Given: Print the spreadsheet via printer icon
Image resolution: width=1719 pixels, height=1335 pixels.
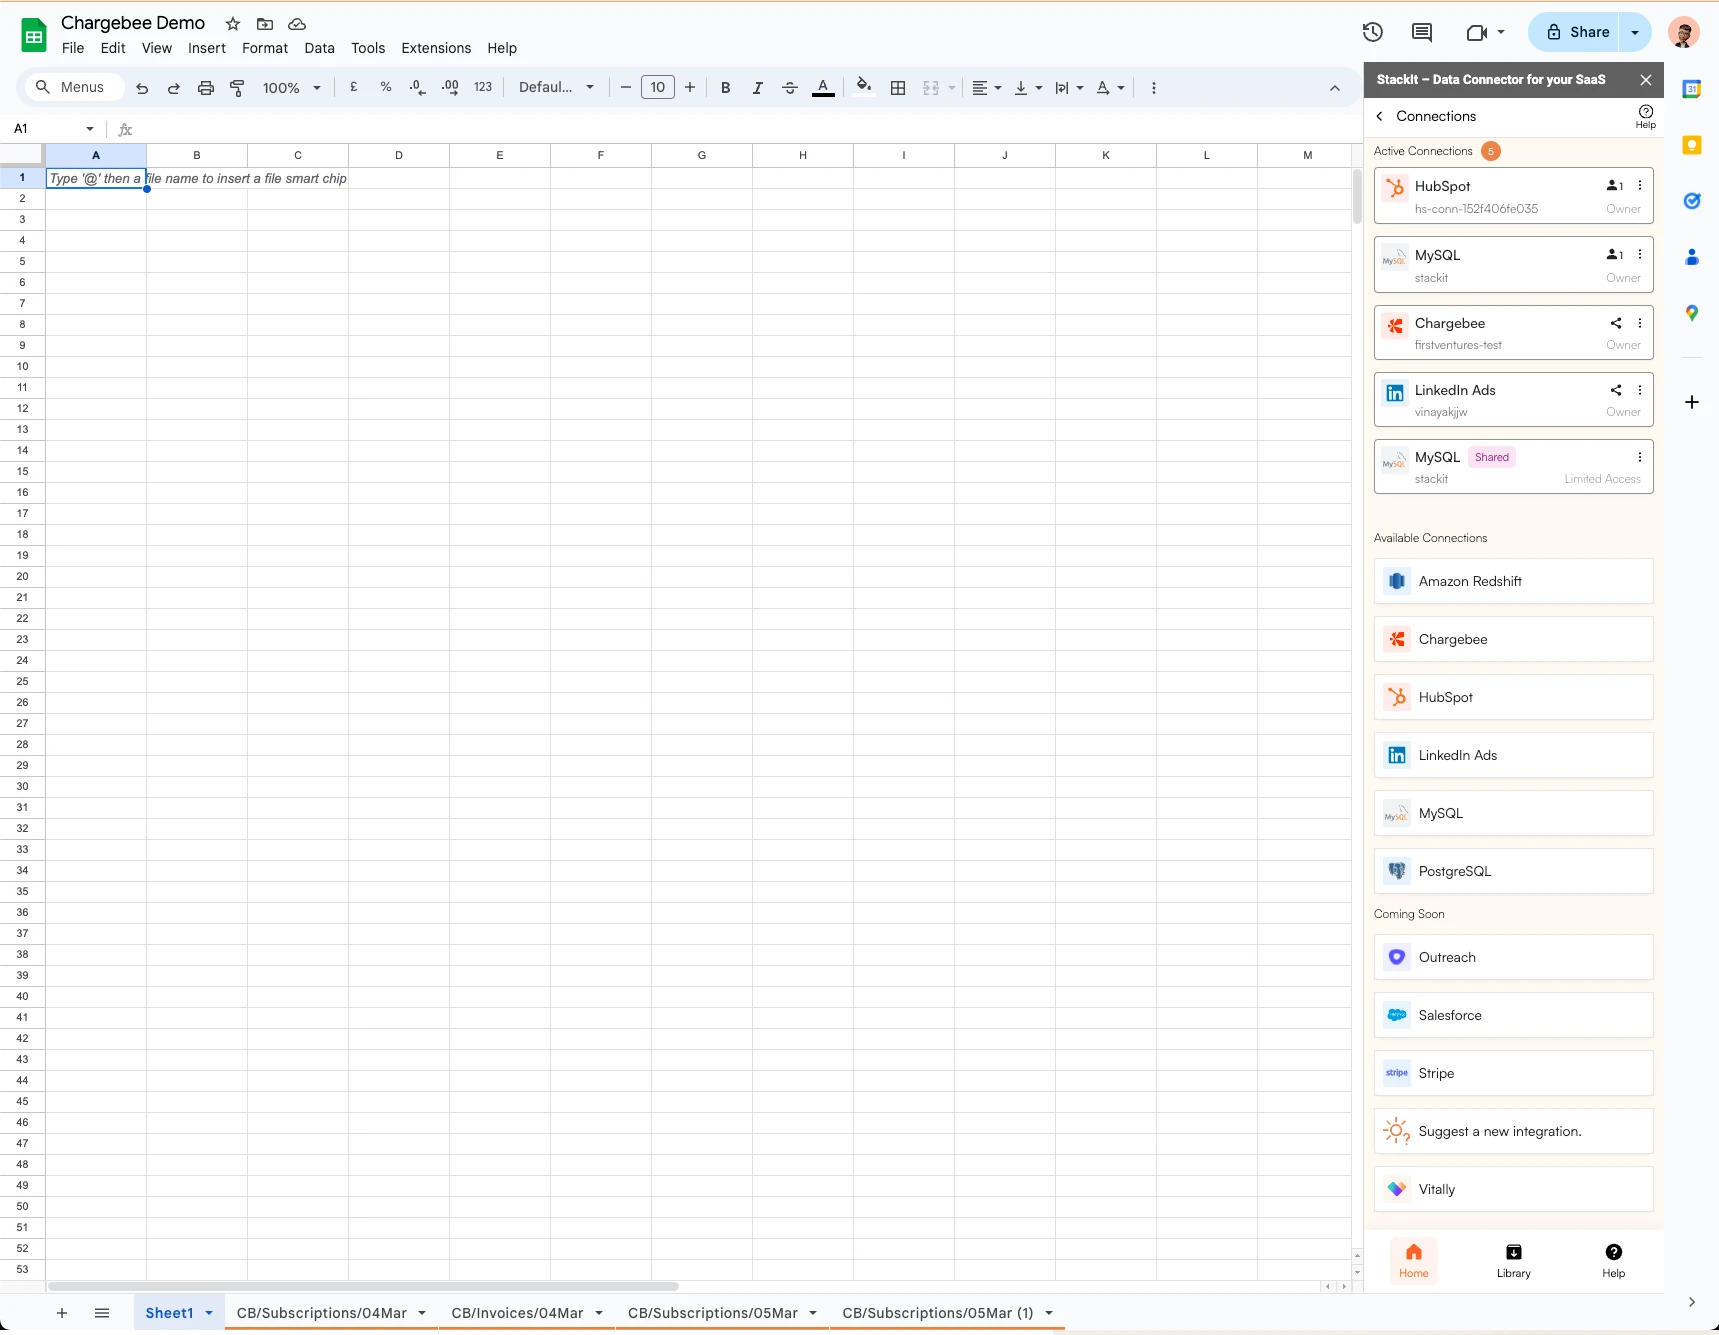Looking at the screenshot, I should [206, 88].
